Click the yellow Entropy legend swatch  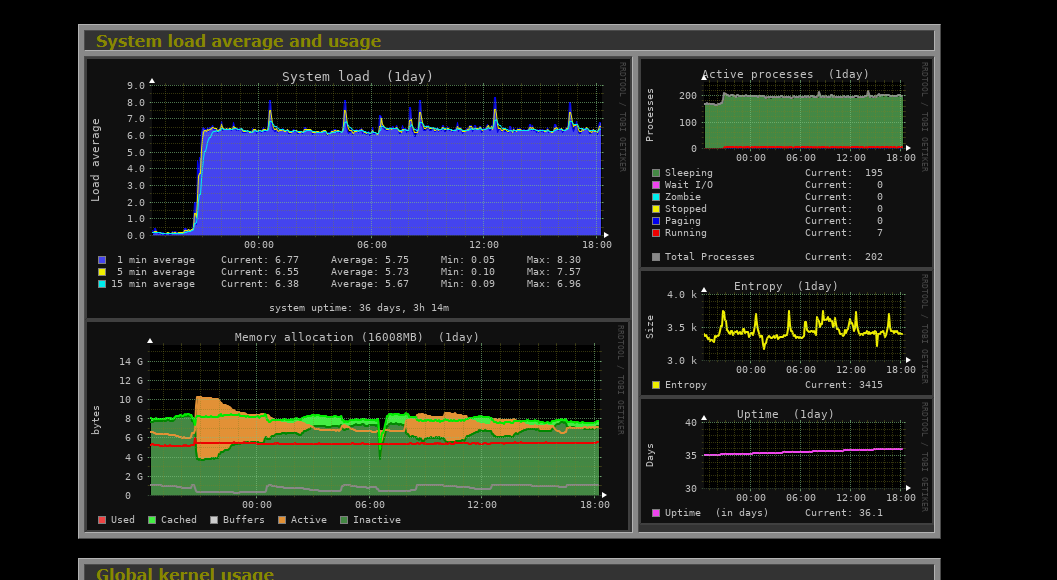point(656,385)
